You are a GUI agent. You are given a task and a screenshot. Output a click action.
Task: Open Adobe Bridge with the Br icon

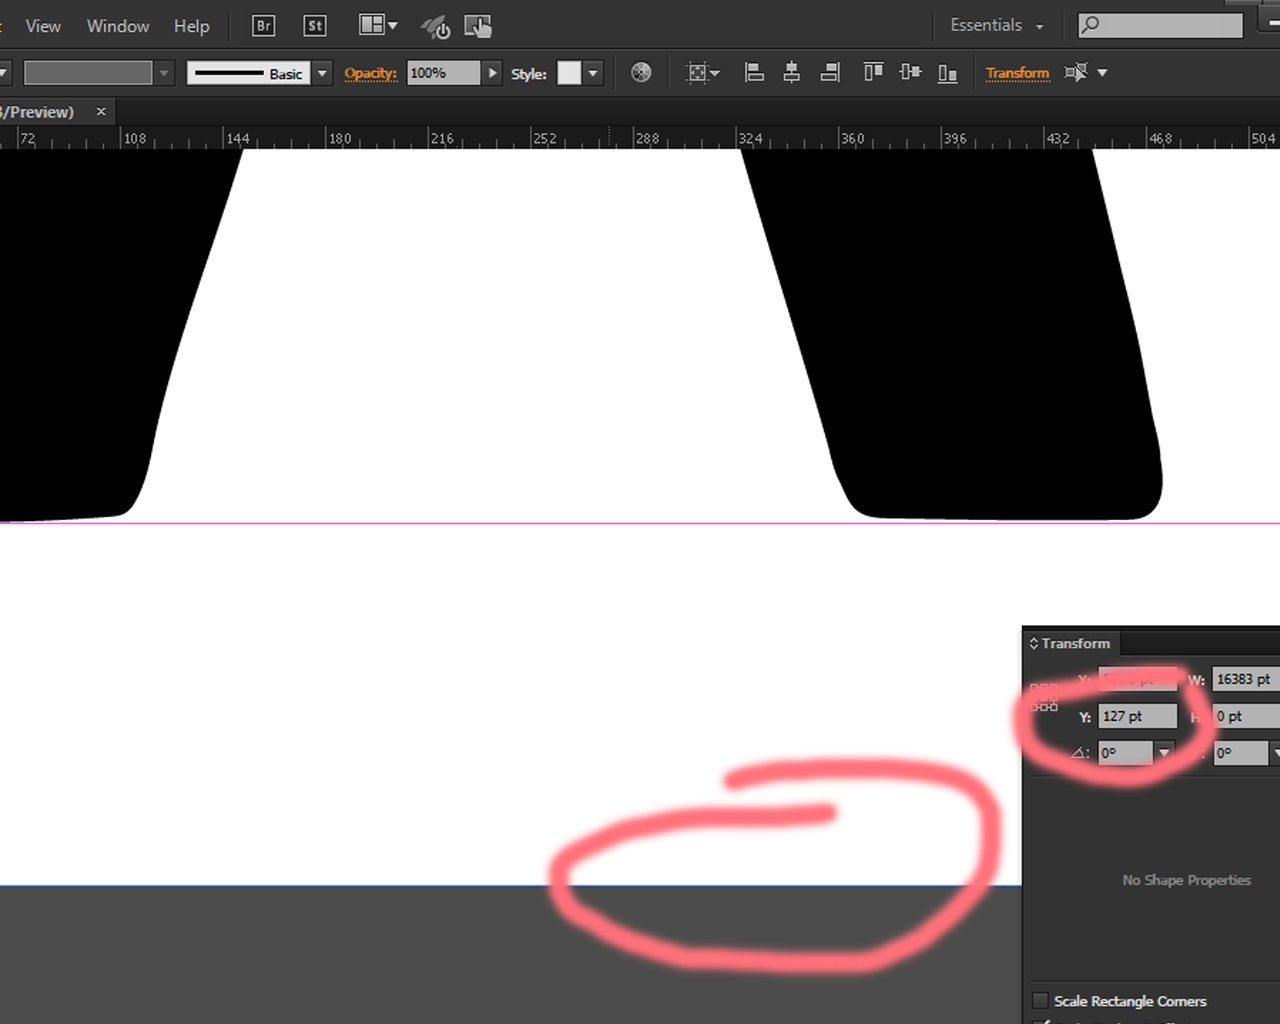(x=264, y=26)
